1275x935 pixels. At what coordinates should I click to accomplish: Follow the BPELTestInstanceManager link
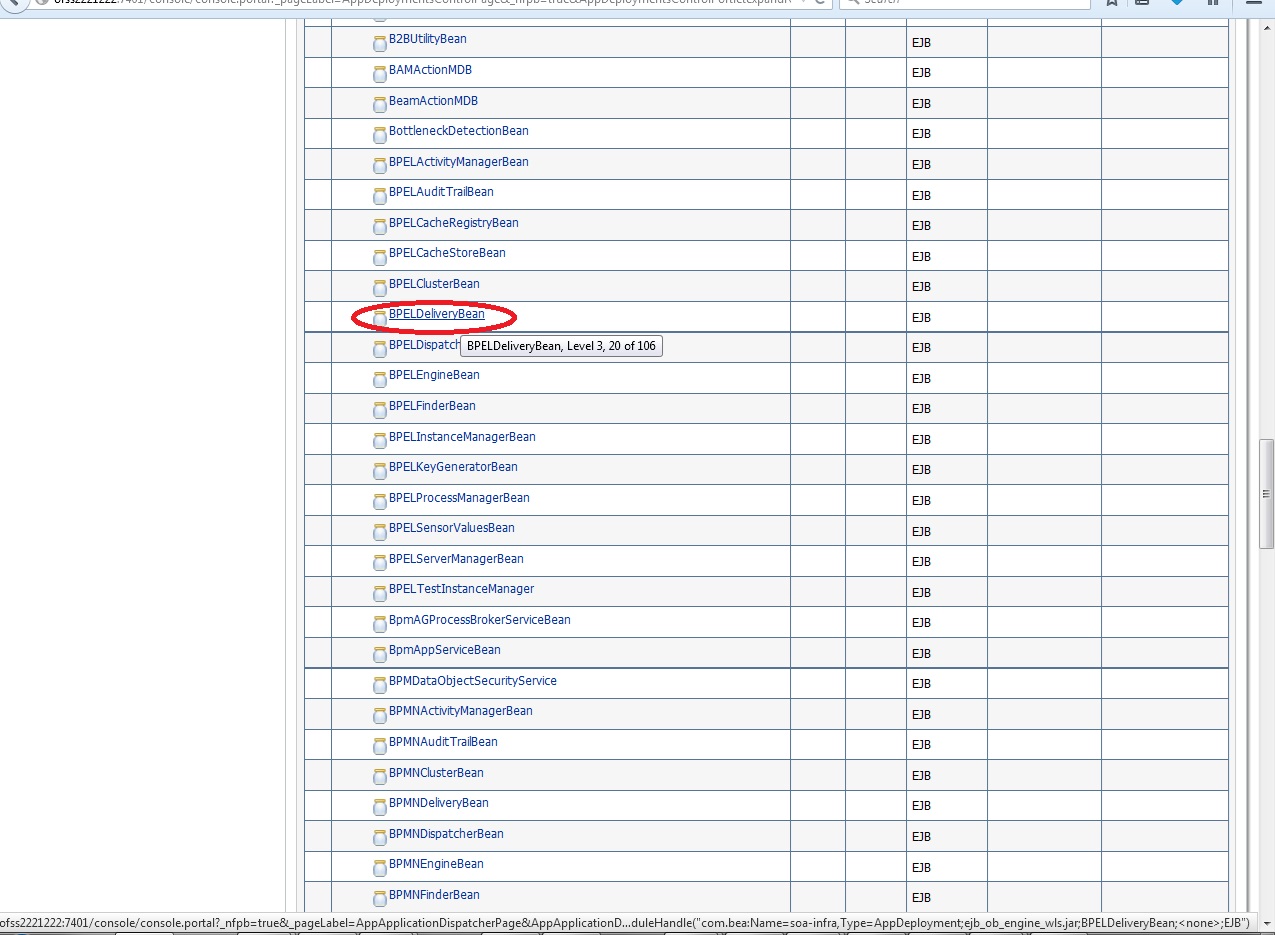[462, 589]
